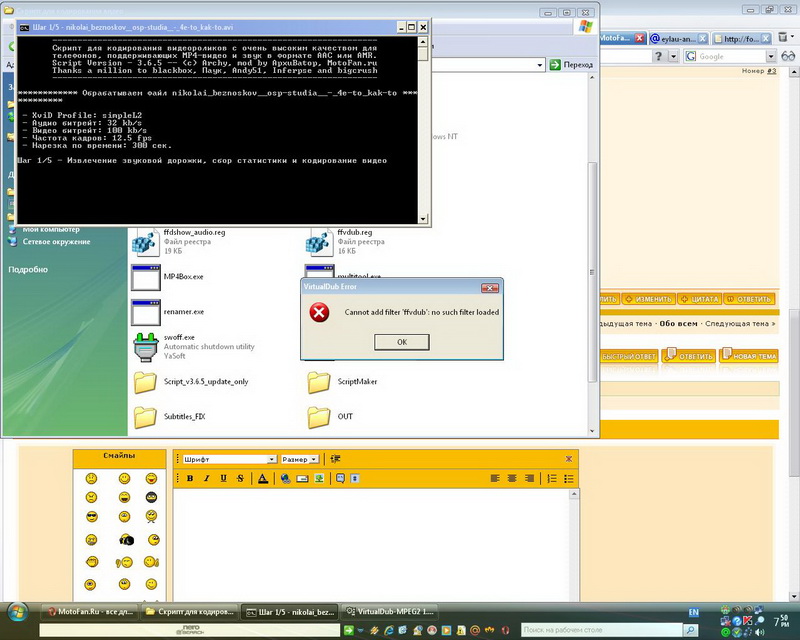Align text left in the forum editor
The height and width of the screenshot is (640, 800).
point(495,478)
